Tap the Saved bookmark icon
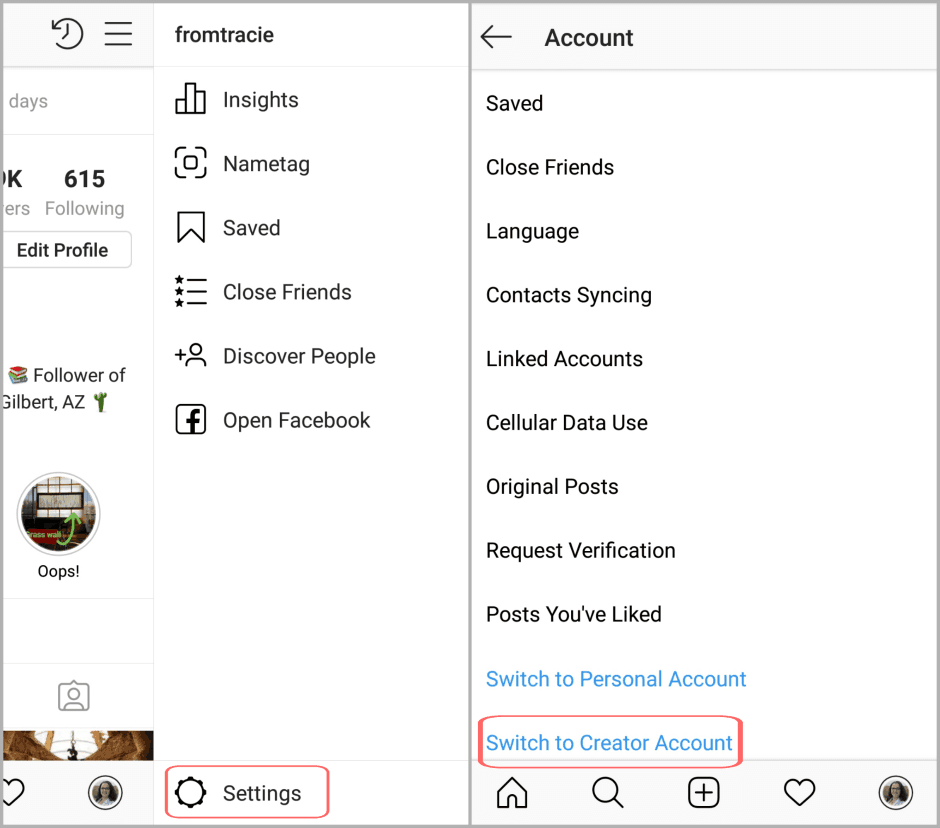 point(191,227)
